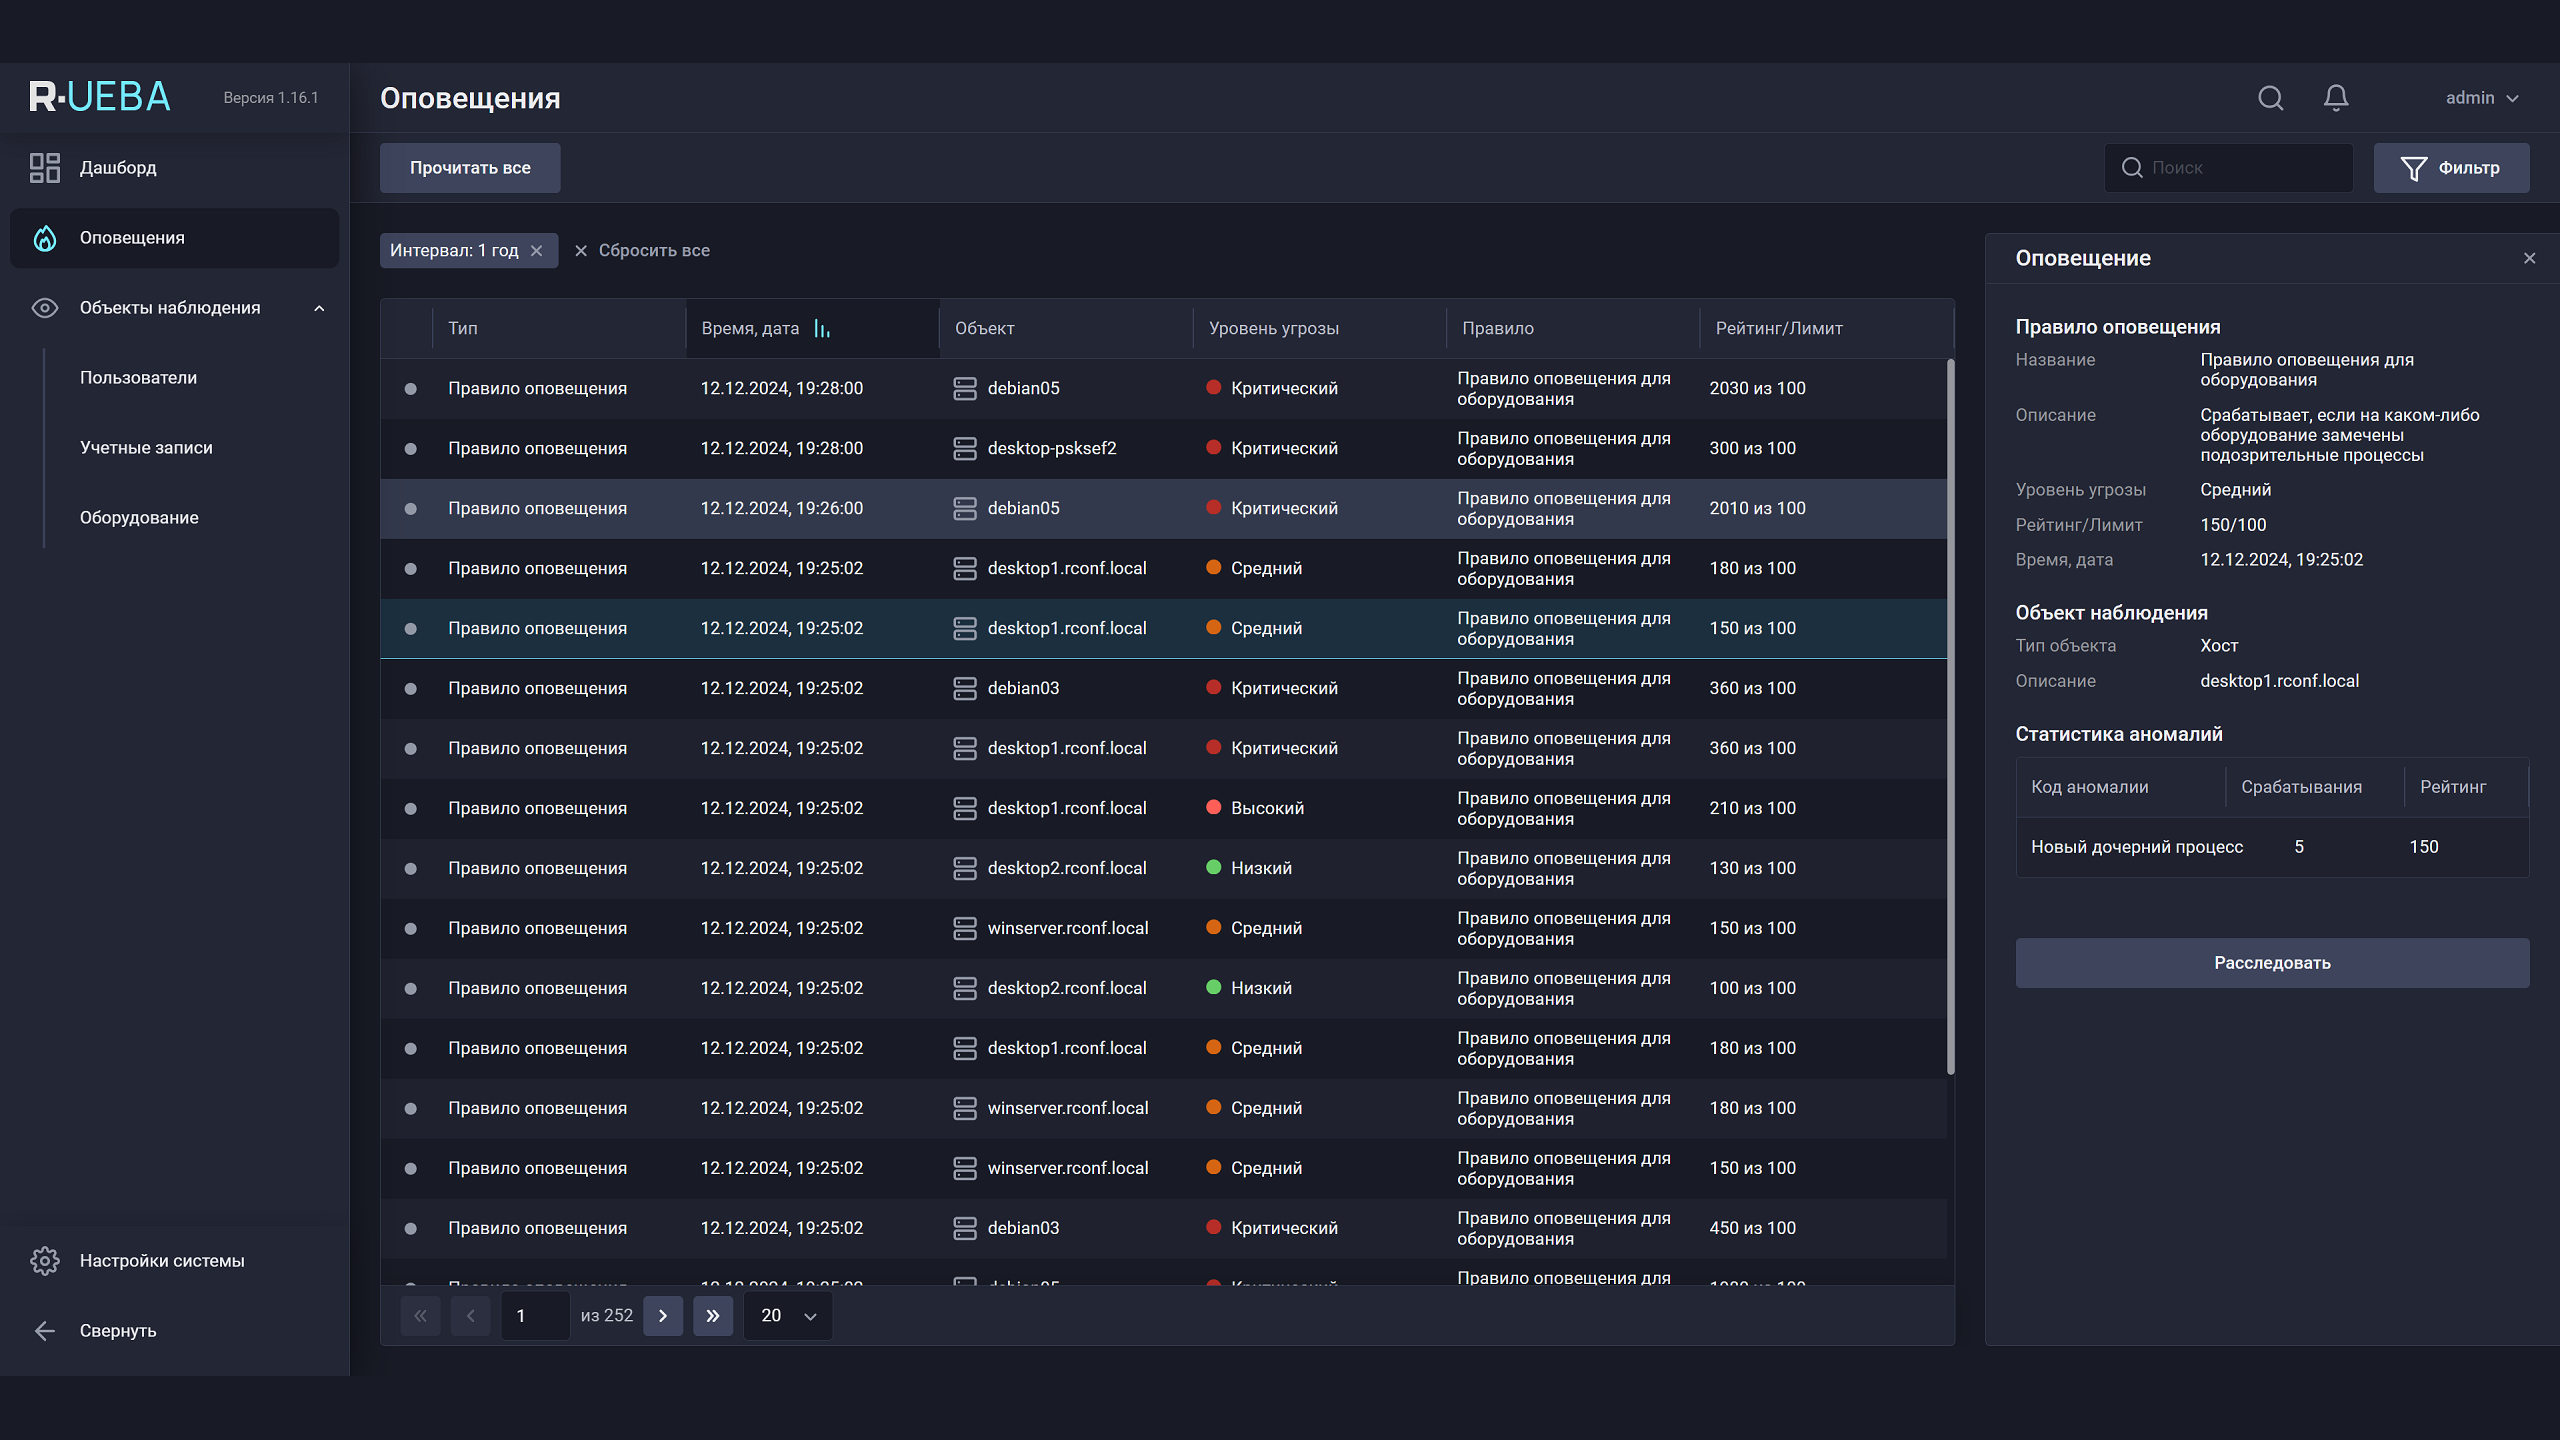Go to the last page with double-arrow
This screenshot has width=2560, height=1440.
[713, 1316]
